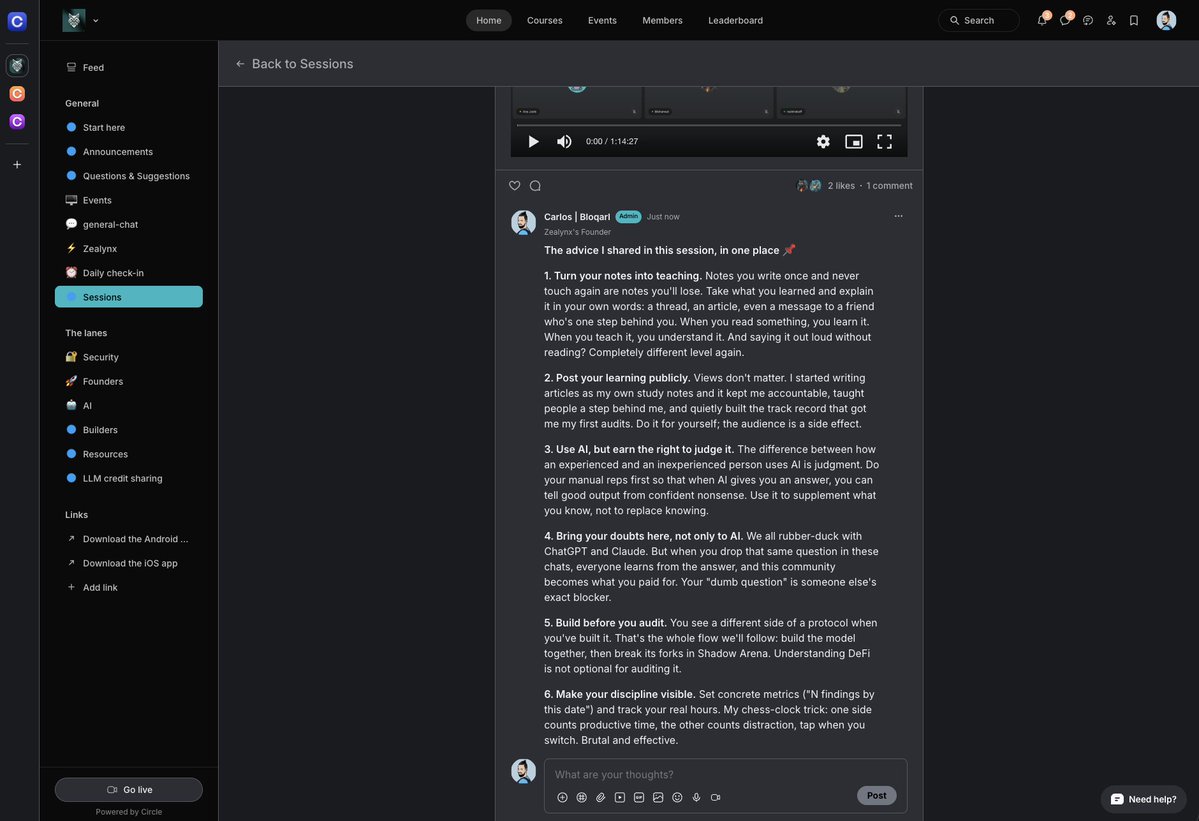
Task: Enable picture-in-picture for video
Action: tap(853, 141)
